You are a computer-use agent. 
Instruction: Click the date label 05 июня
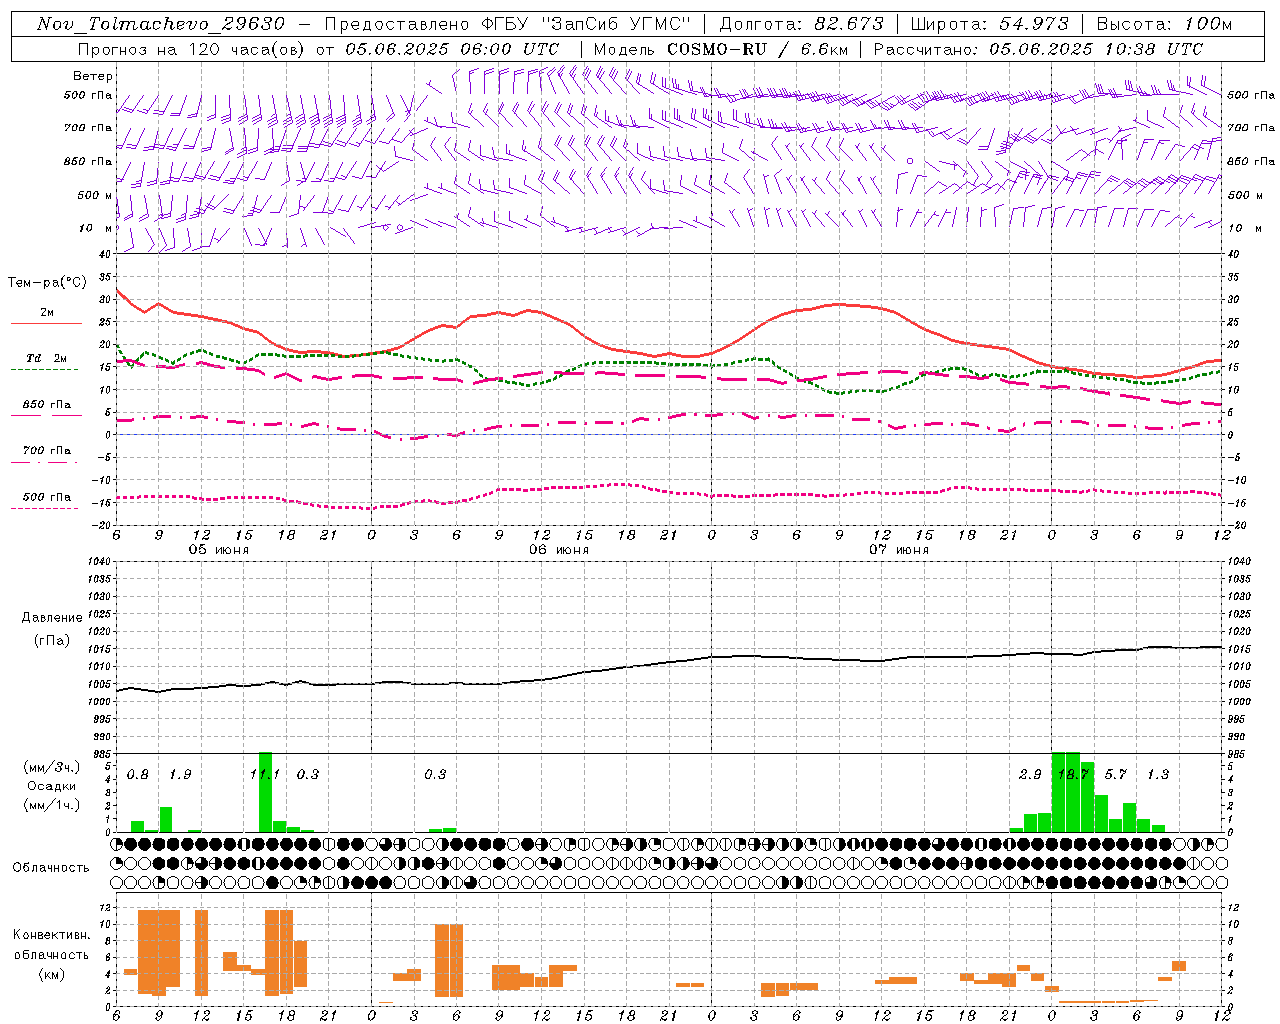point(219,550)
